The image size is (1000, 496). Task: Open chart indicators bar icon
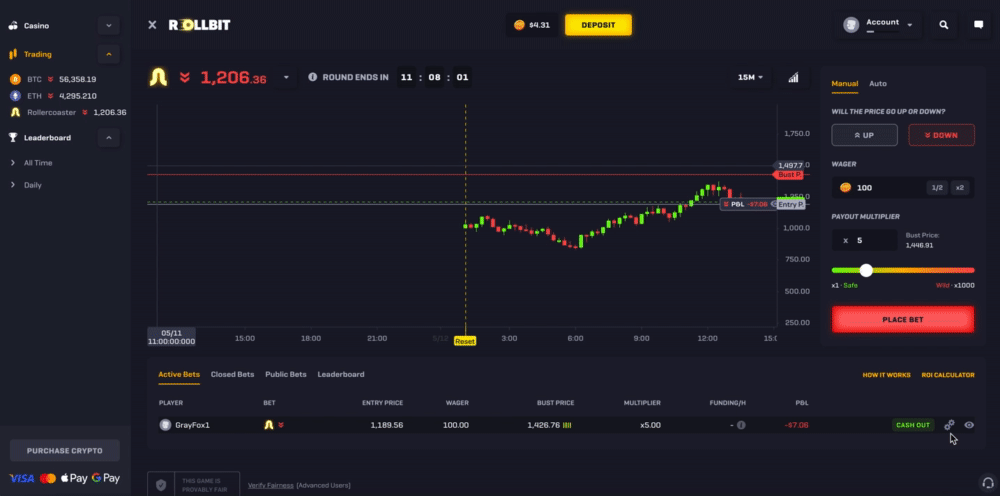(x=793, y=77)
